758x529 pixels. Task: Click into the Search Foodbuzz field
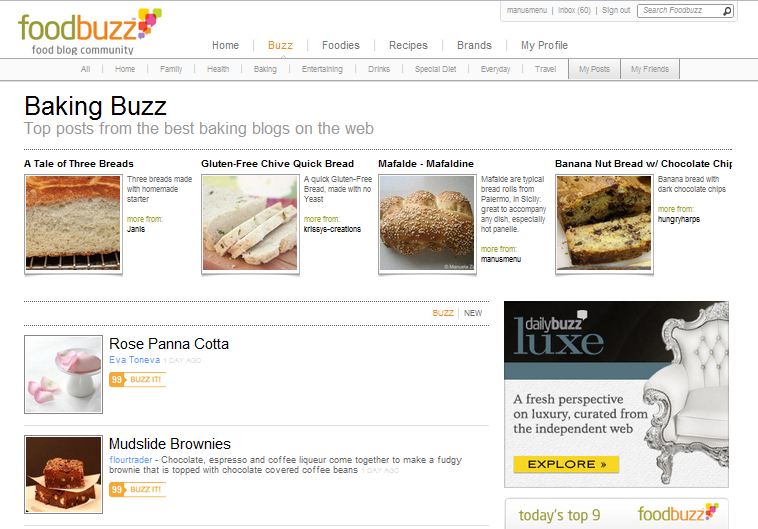[681, 11]
